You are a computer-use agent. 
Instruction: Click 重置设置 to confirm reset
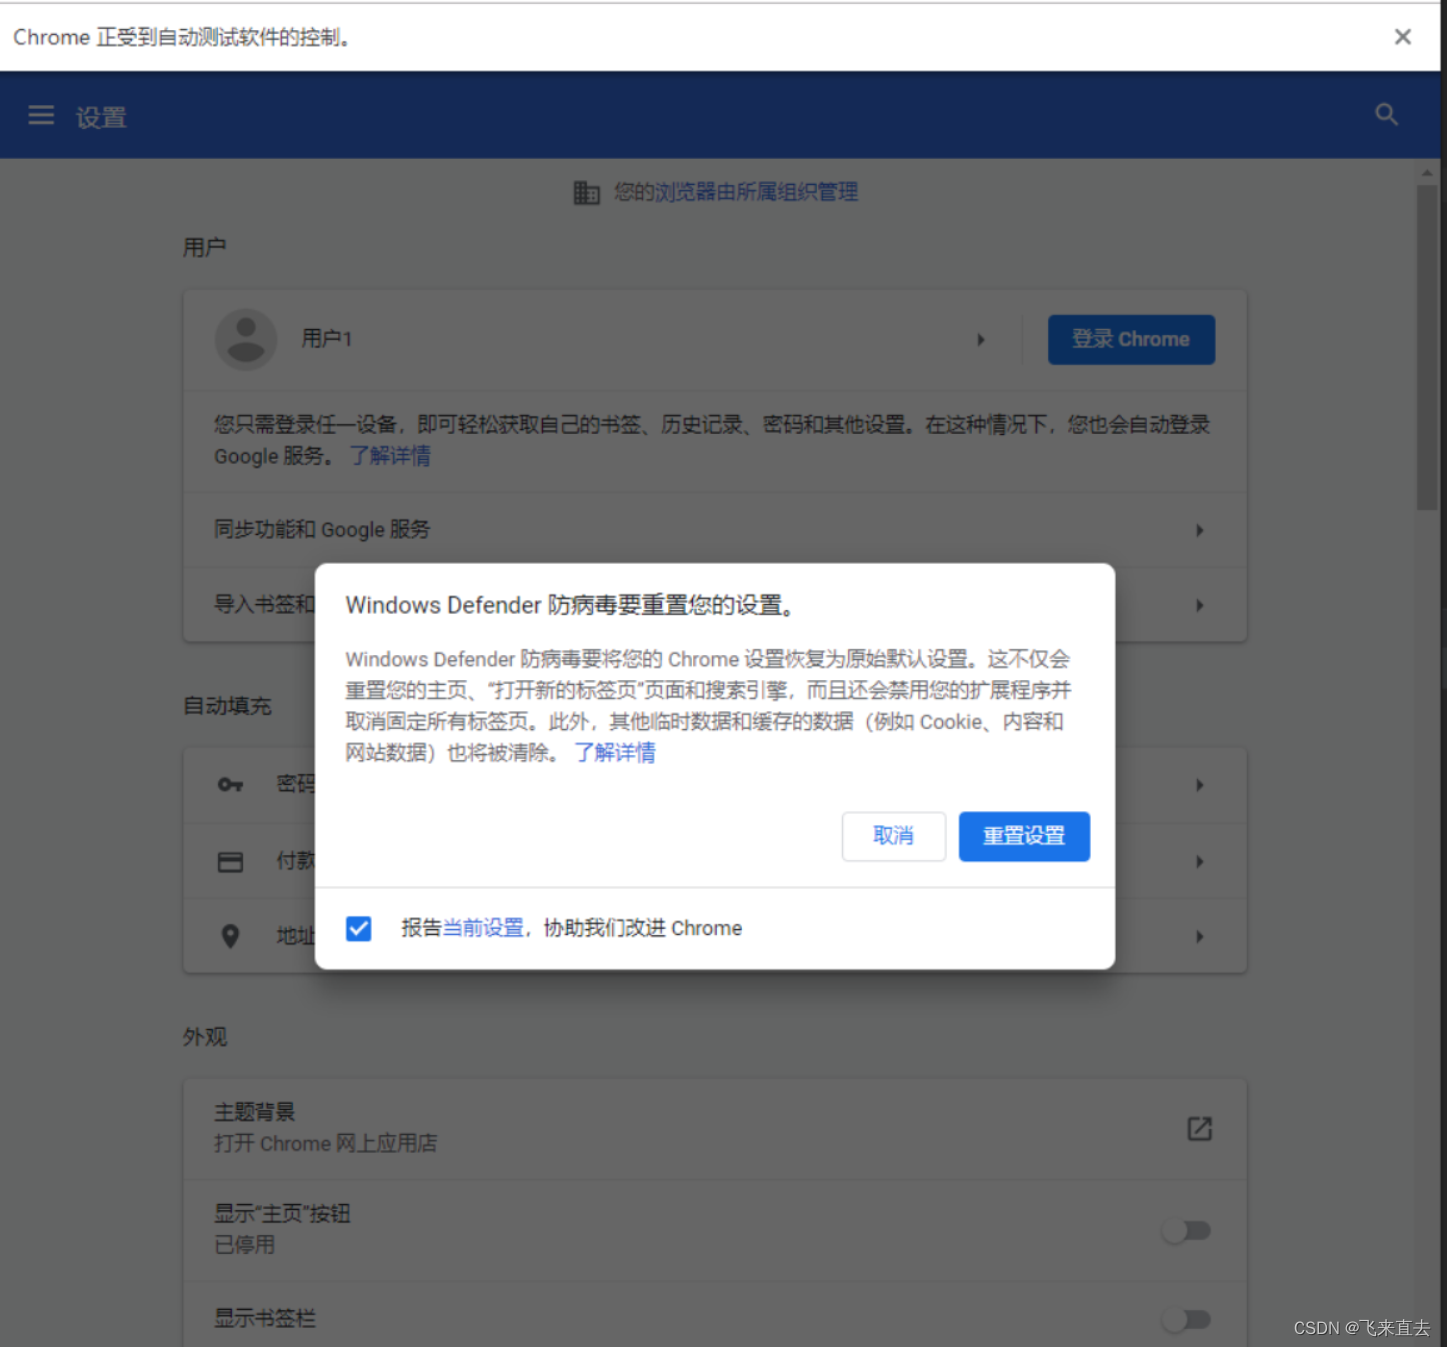pos(1024,836)
